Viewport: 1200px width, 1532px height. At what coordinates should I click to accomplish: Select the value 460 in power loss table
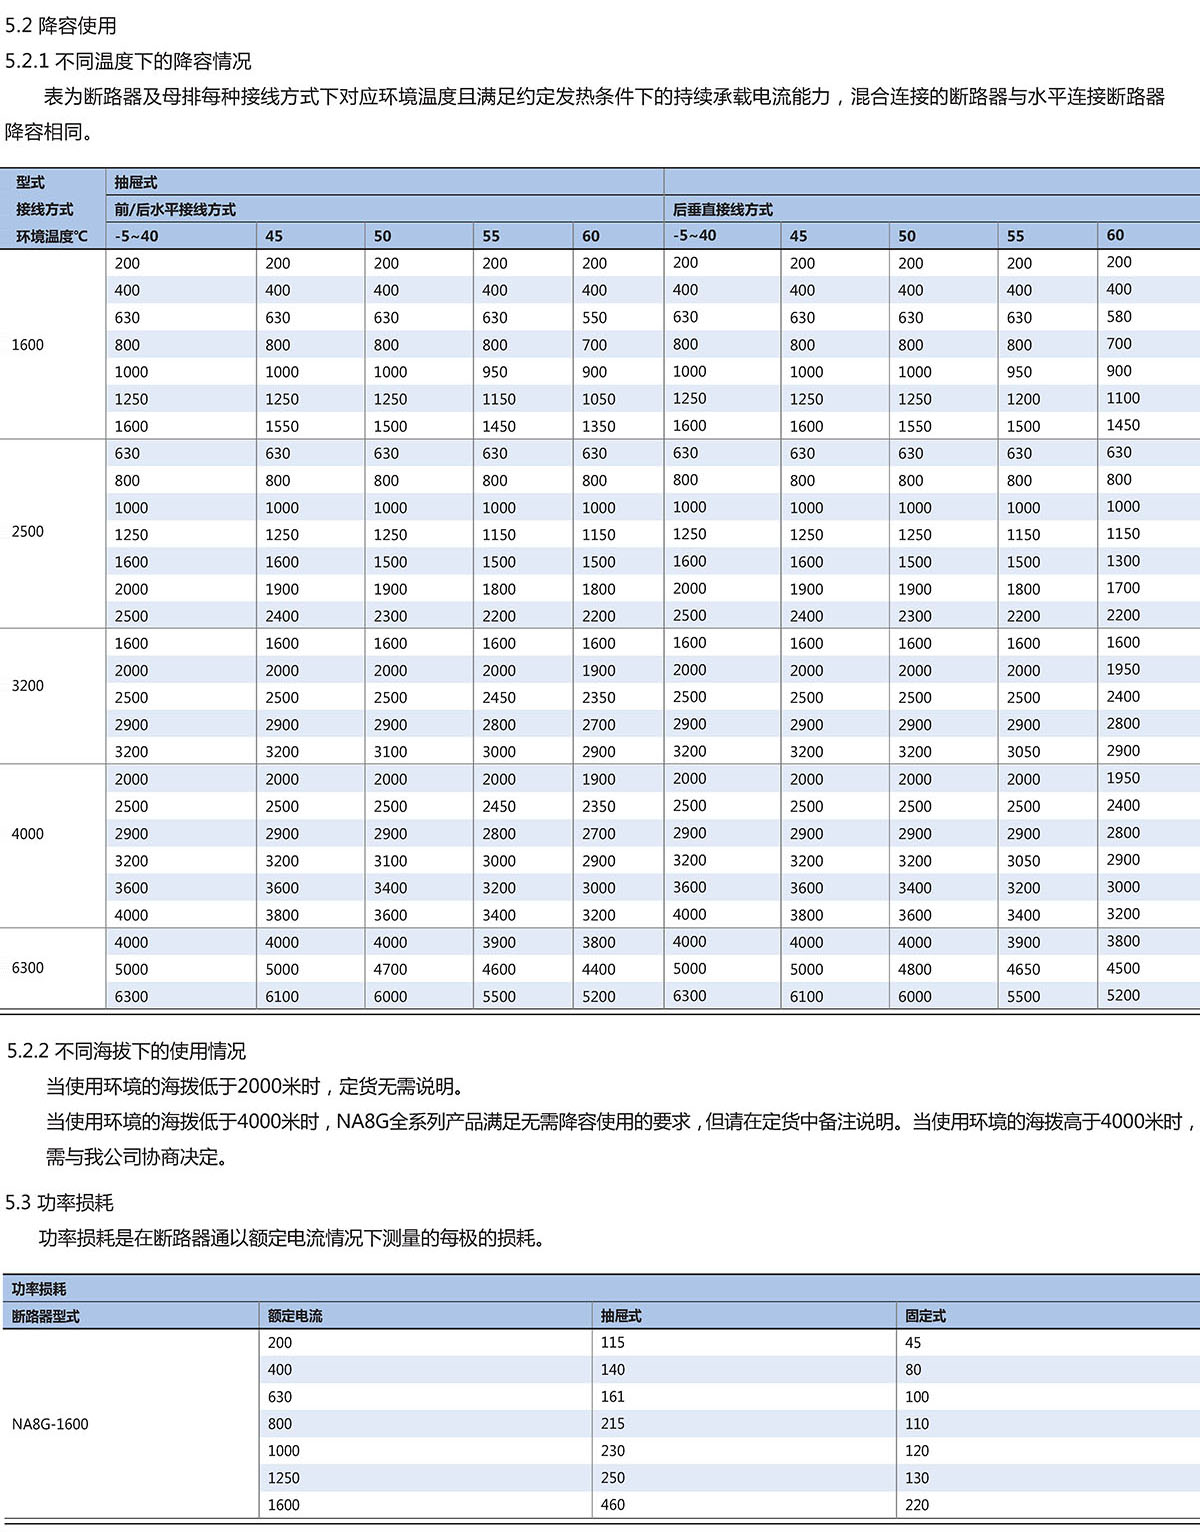(x=613, y=1505)
